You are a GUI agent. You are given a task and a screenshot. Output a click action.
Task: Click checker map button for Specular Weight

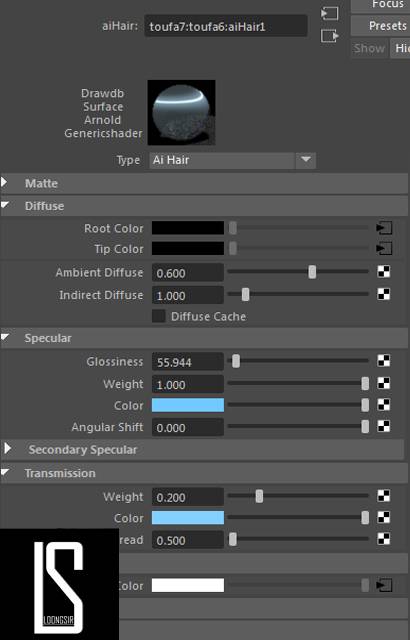click(383, 383)
